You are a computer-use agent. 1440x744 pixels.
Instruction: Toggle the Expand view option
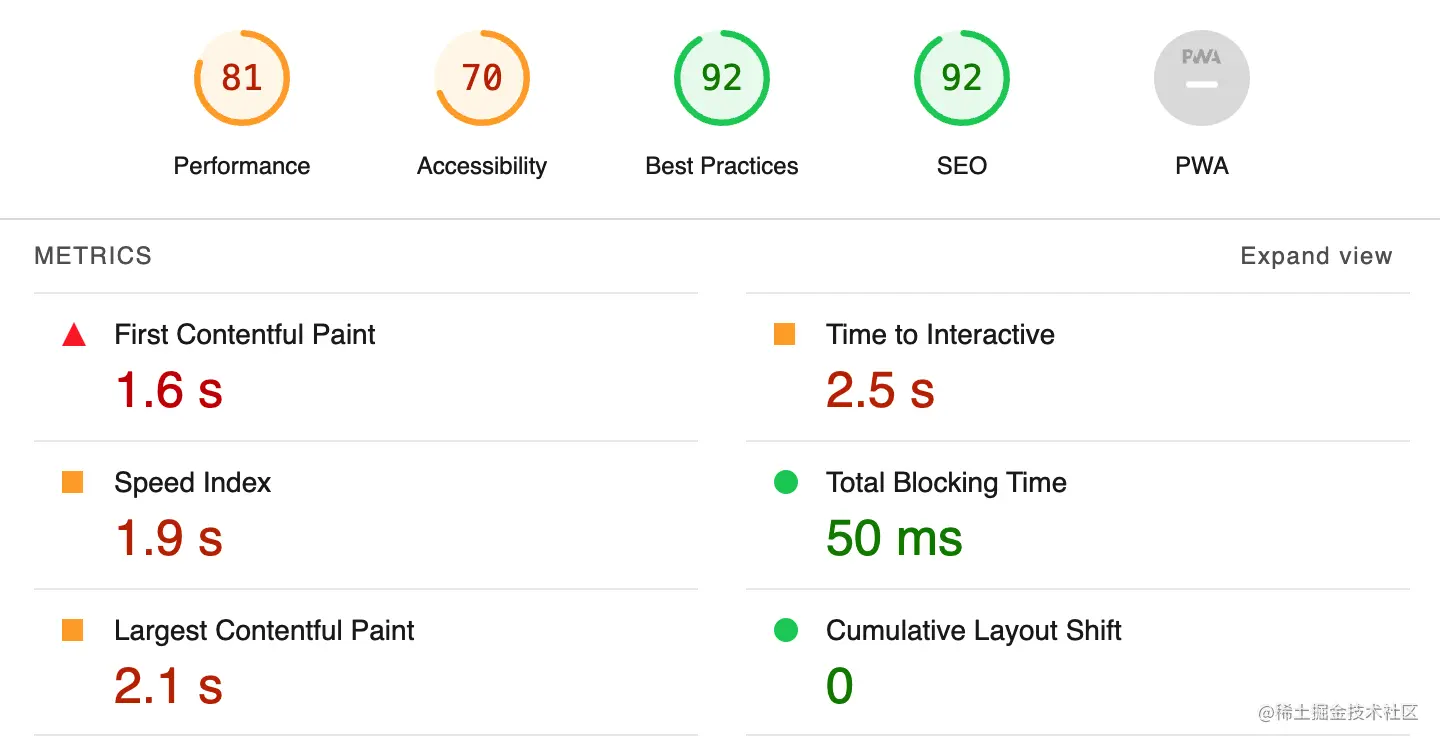coord(1315,257)
